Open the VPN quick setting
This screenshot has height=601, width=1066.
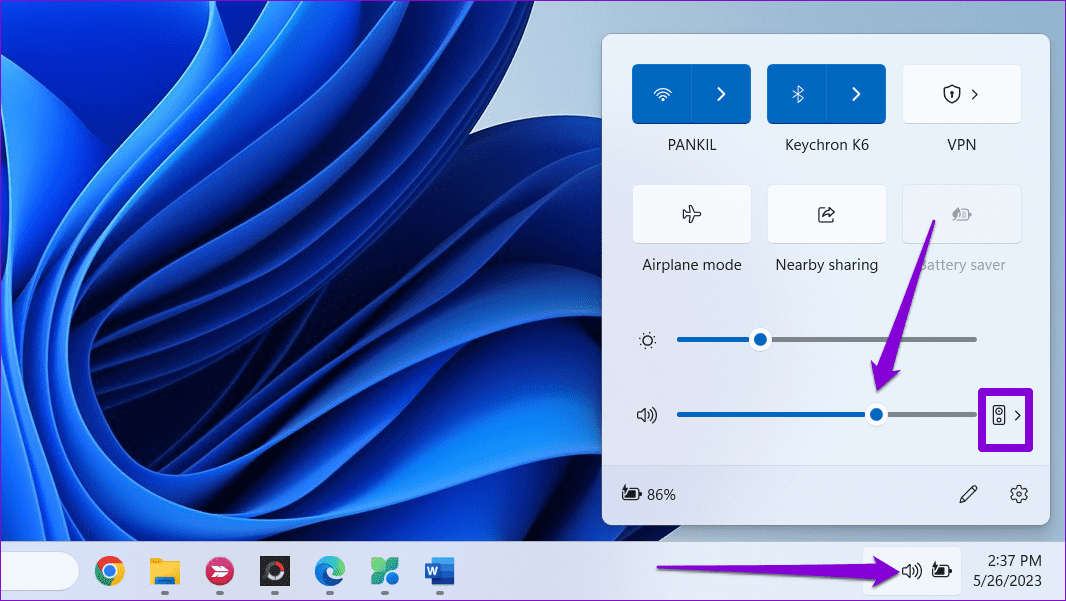click(x=961, y=94)
